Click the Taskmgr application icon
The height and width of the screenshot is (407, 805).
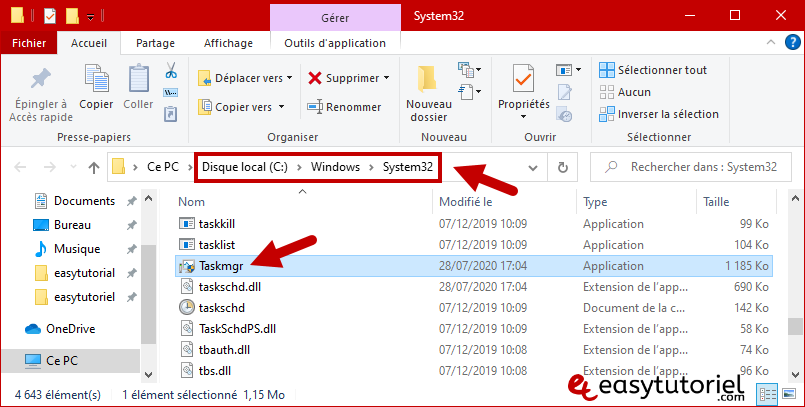pos(187,266)
